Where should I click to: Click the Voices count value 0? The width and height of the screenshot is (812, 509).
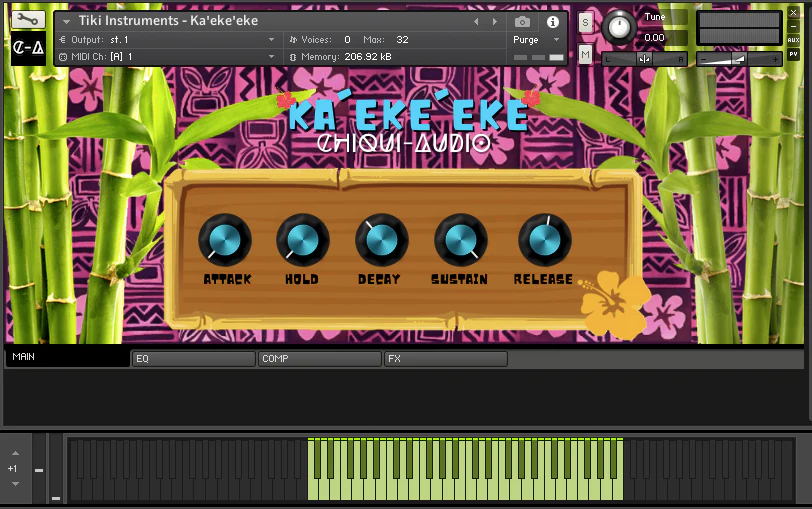[x=347, y=39]
